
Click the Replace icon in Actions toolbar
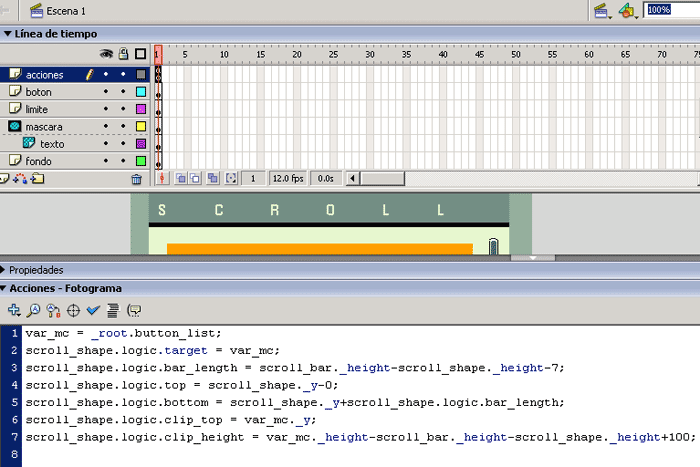tap(53, 310)
